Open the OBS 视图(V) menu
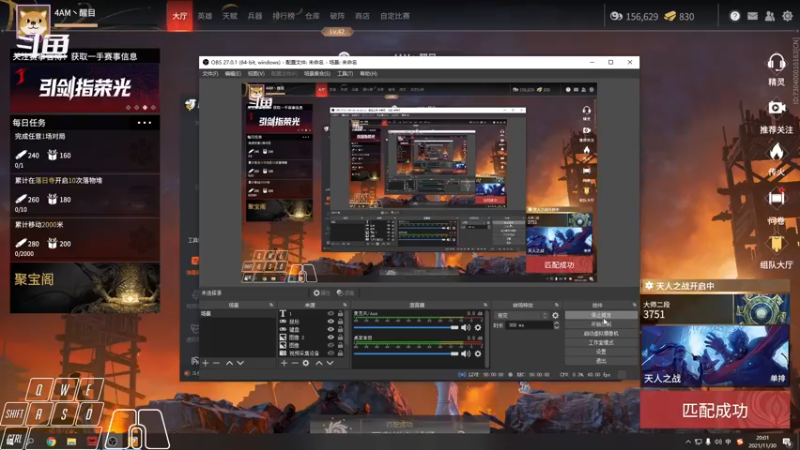 click(256, 74)
